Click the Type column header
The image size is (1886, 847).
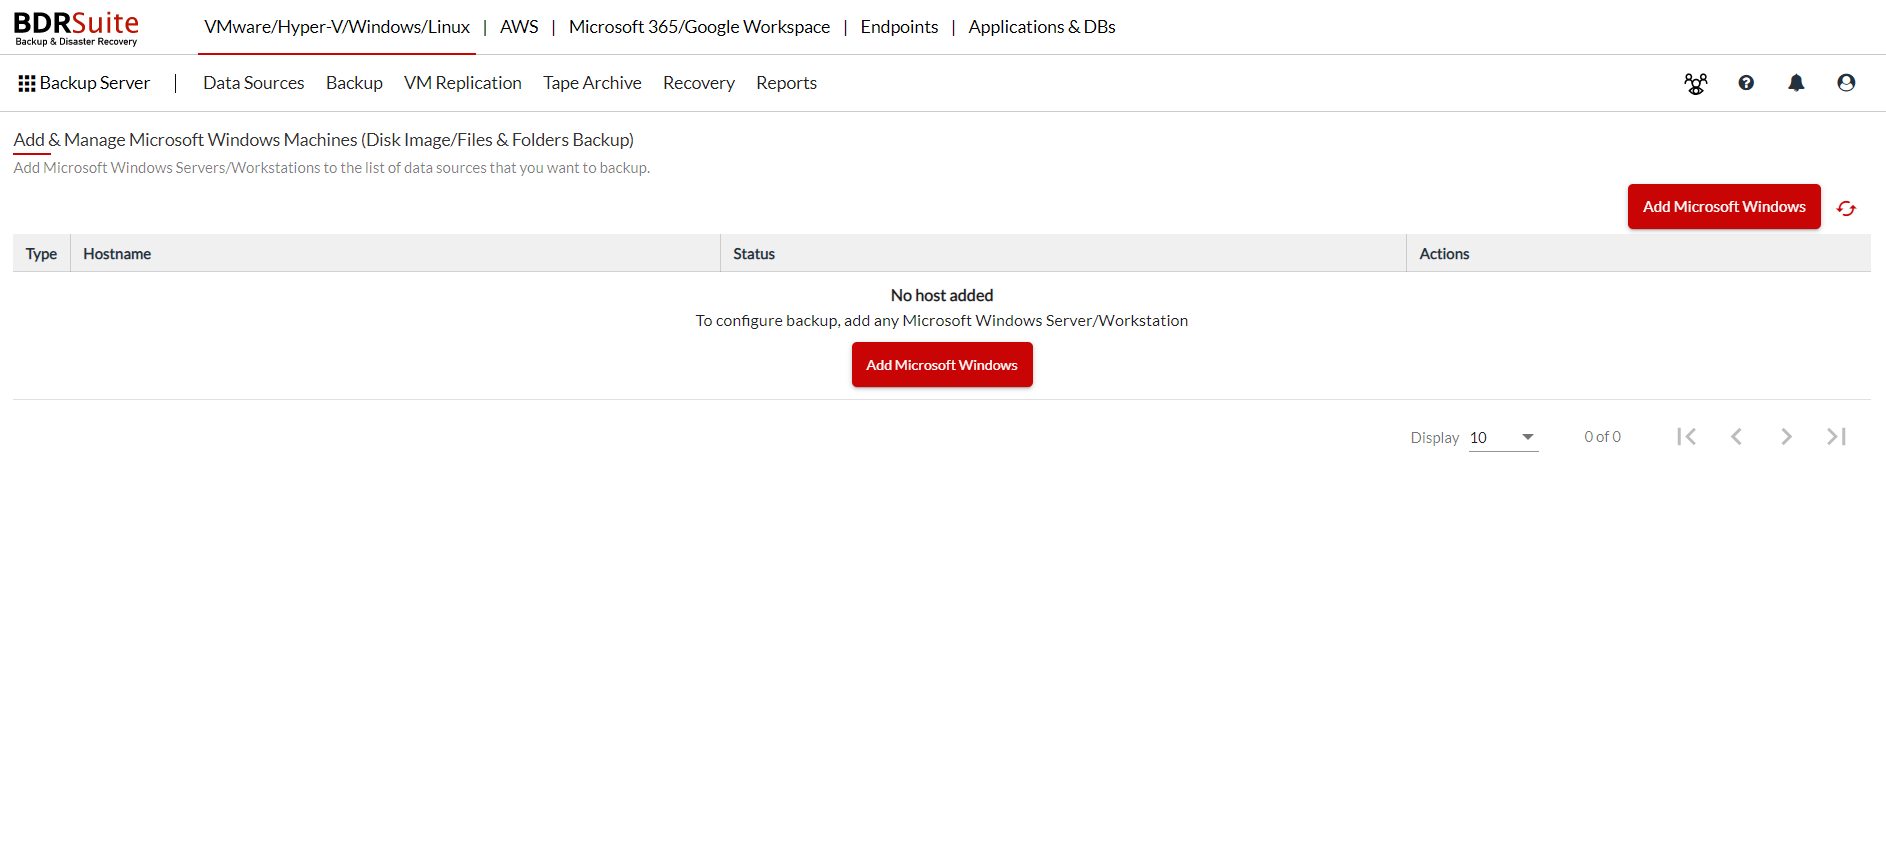pos(41,254)
